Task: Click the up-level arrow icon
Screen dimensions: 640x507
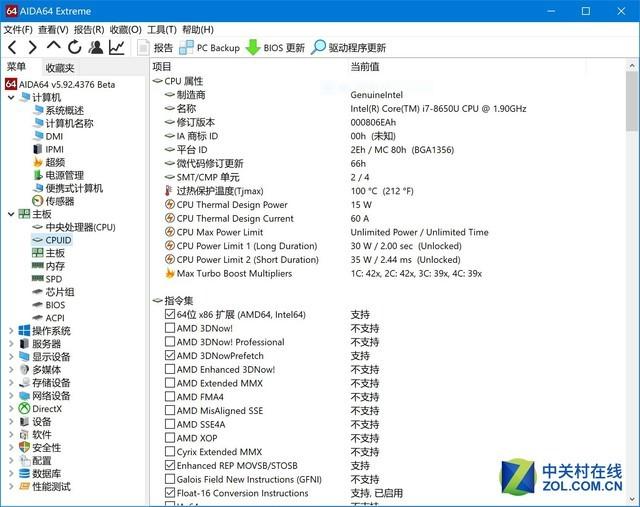Action: (x=53, y=47)
